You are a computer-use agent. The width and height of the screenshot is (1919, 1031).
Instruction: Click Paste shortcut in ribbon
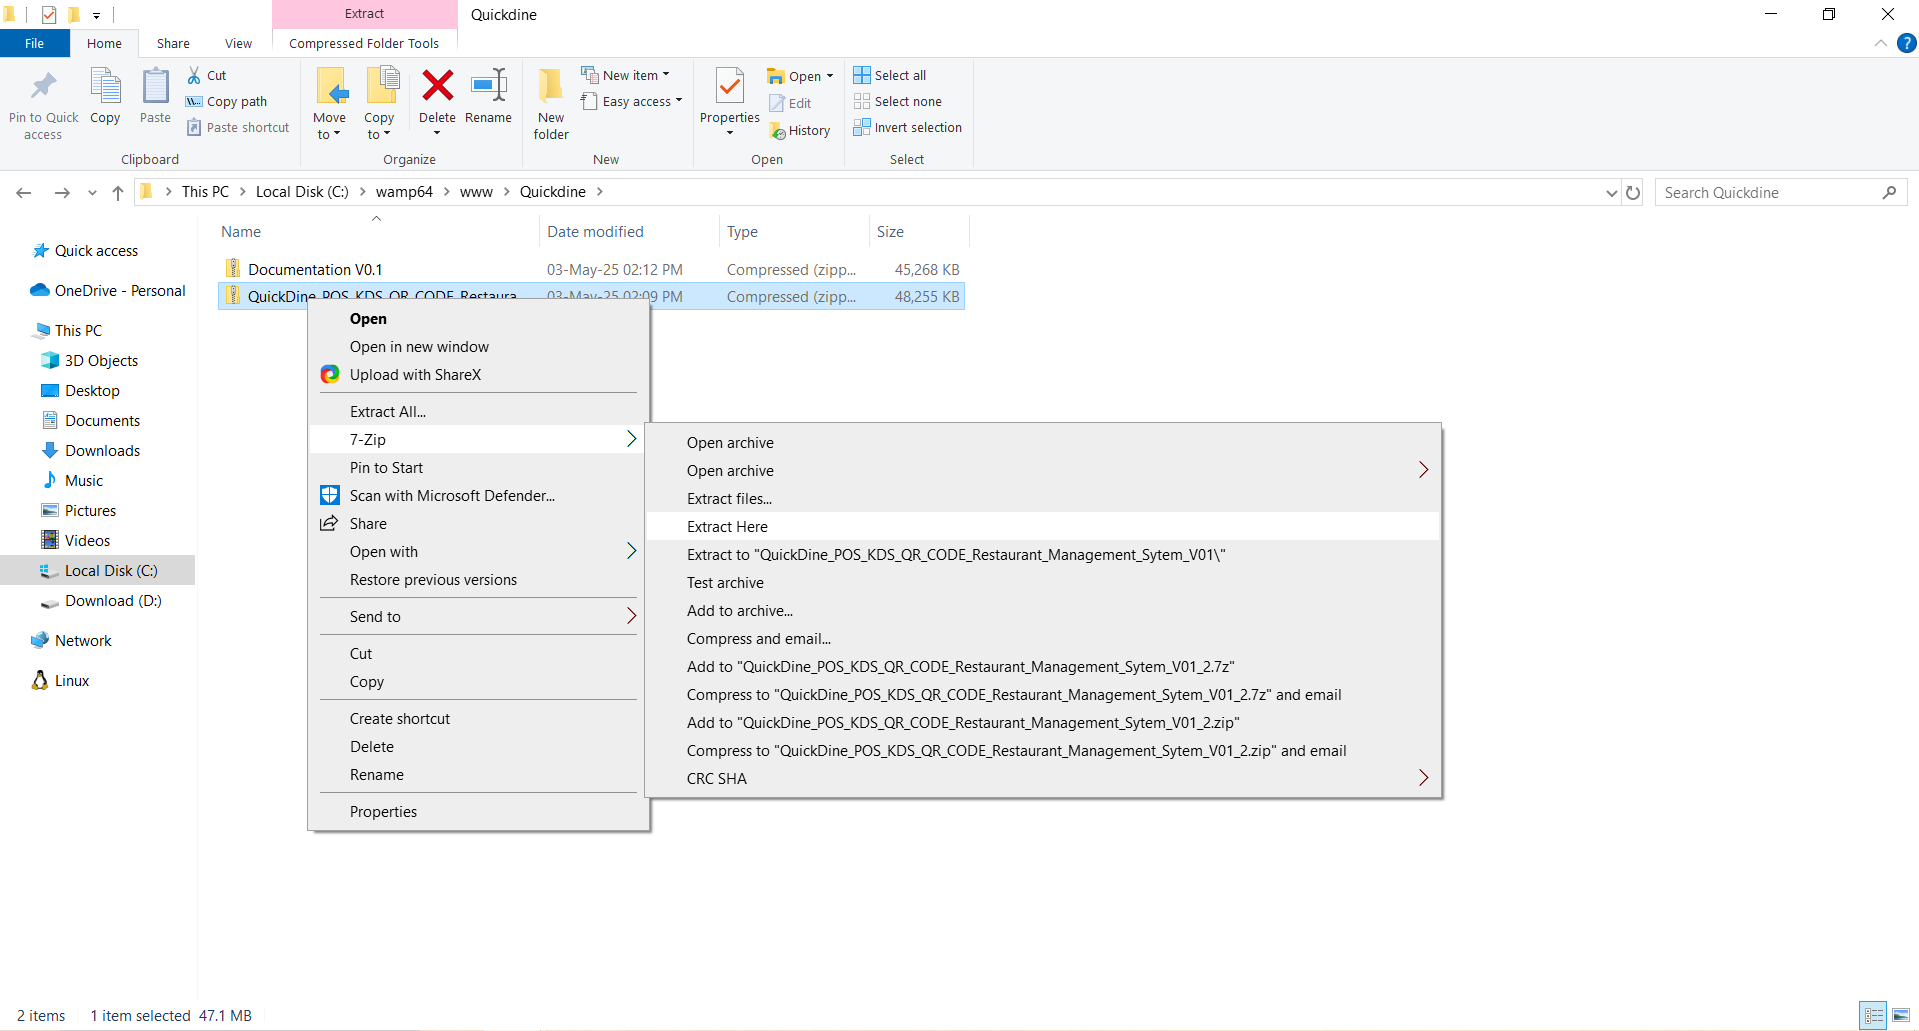(238, 127)
